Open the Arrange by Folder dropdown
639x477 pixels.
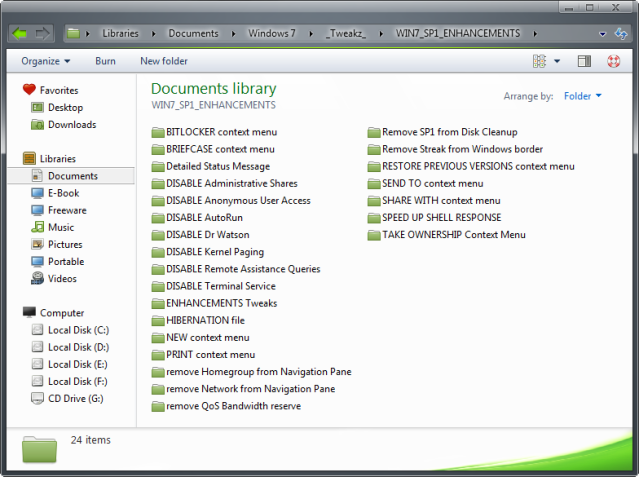tap(582, 96)
